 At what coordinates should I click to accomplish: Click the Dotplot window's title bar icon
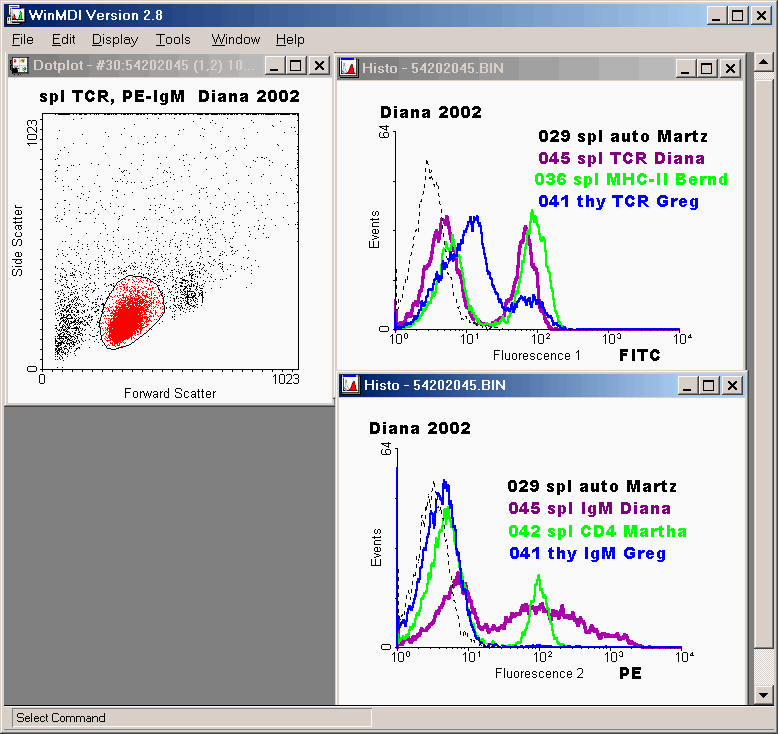(19, 66)
